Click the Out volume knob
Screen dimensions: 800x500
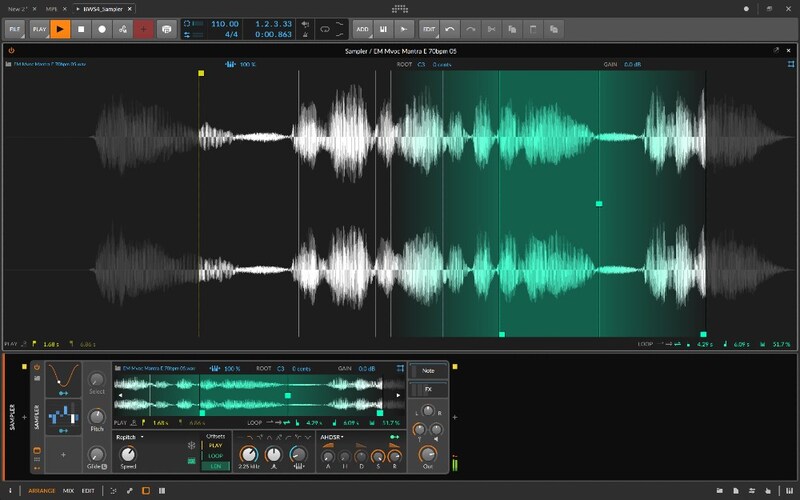(x=429, y=456)
